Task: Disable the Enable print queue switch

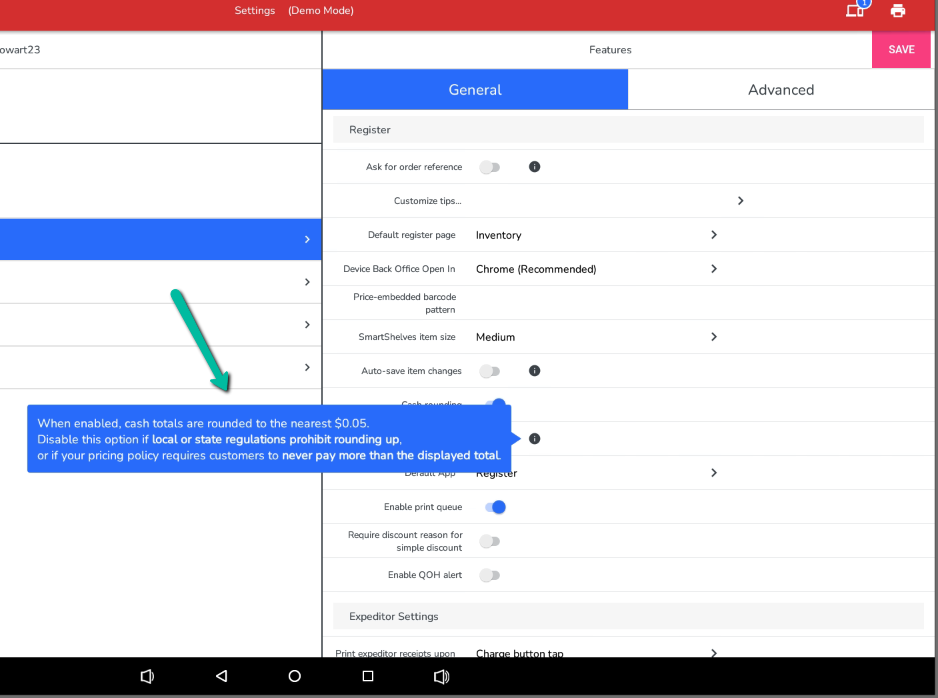Action: click(495, 507)
